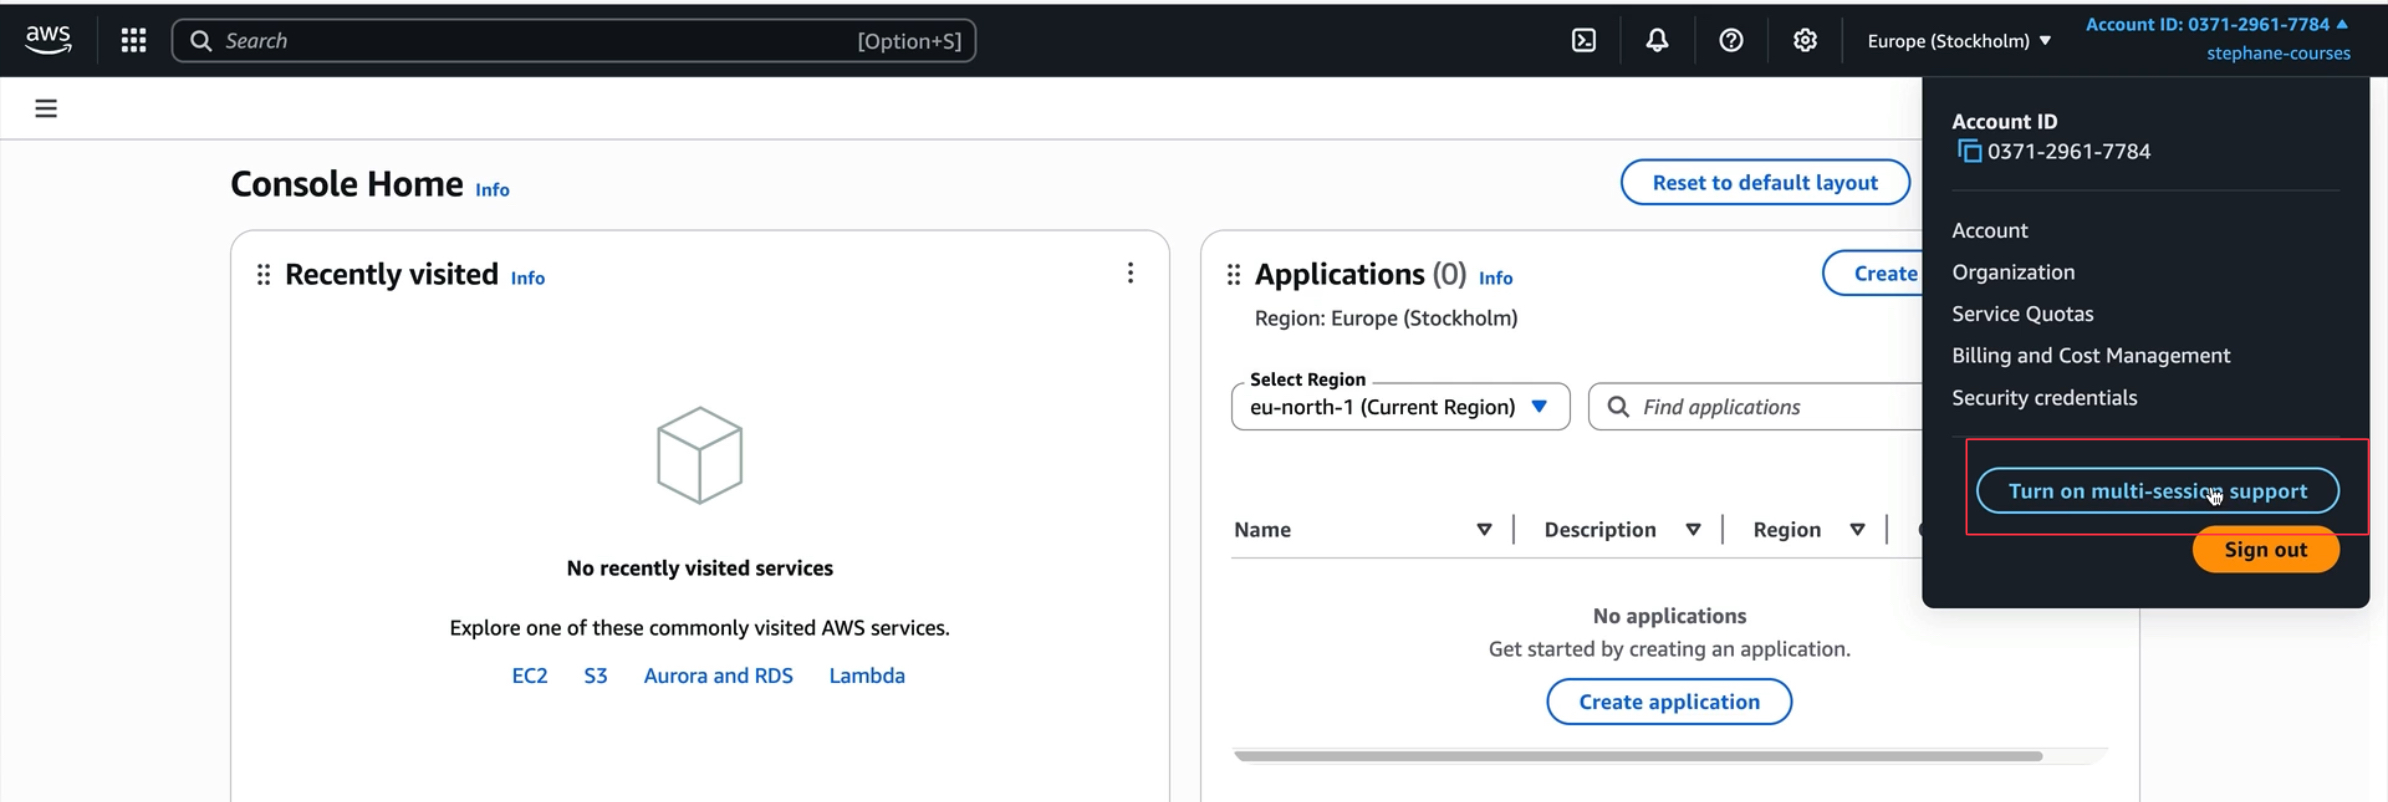Open the Select Region eu-north-1 dropdown
Viewport: 2388px width, 802px height.
click(1400, 407)
